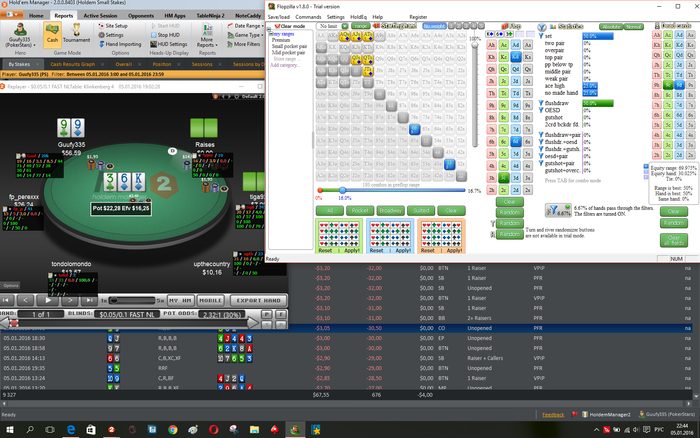The image size is (700, 438).
Task: Open Hand Importing option
Action: coord(120,44)
